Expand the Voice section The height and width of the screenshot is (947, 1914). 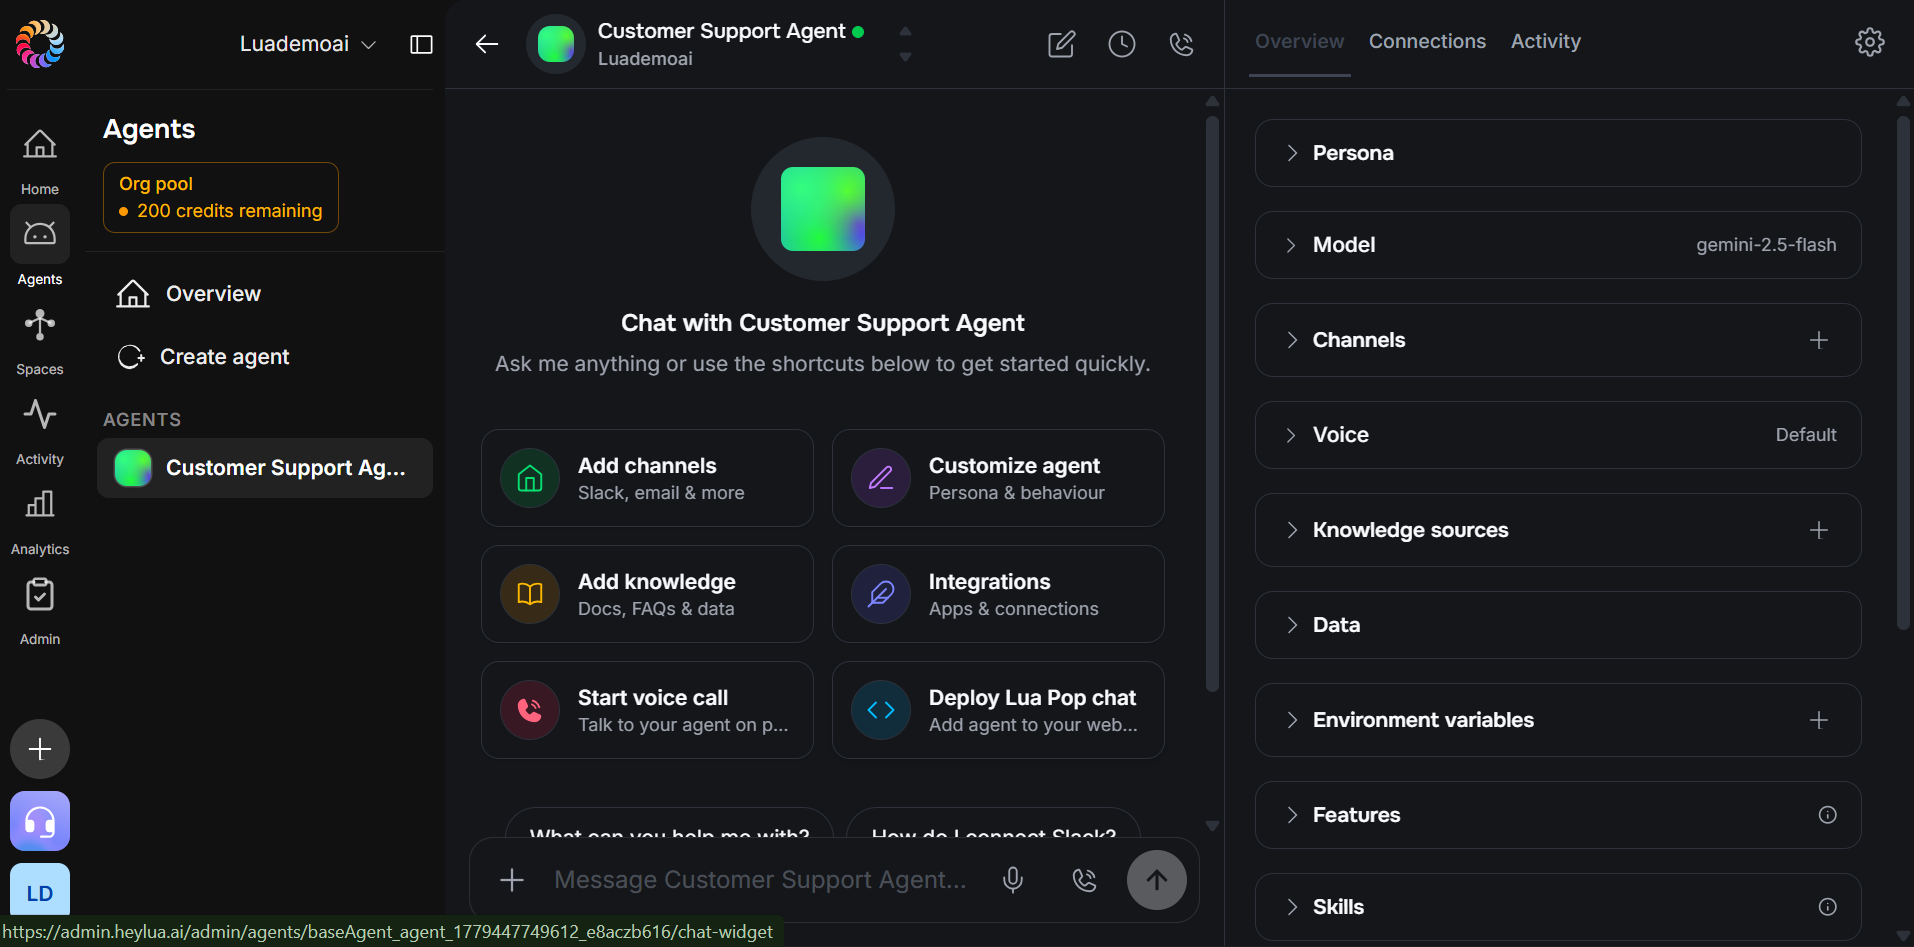tap(1558, 435)
